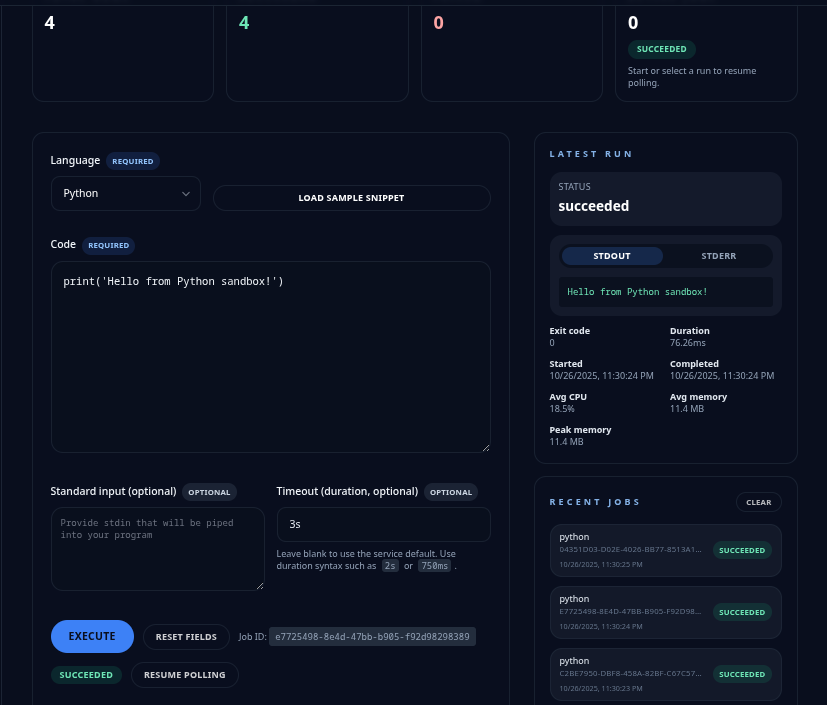The height and width of the screenshot is (705, 827).
Task: Select the python job from 11:30:23 PM
Action: (x=665, y=674)
